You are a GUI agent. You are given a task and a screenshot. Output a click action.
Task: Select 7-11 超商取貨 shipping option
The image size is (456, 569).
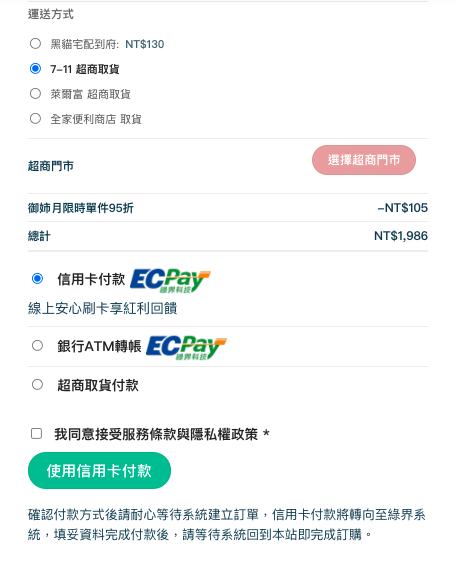tap(35, 69)
